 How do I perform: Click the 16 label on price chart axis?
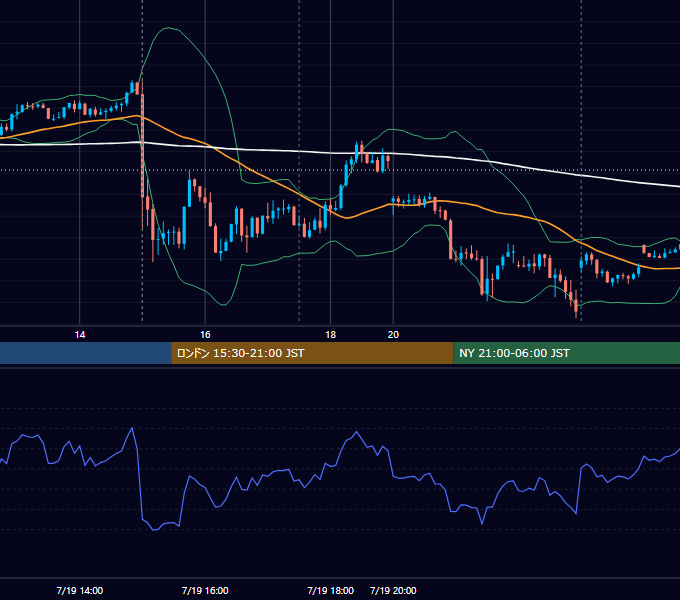(x=205, y=335)
